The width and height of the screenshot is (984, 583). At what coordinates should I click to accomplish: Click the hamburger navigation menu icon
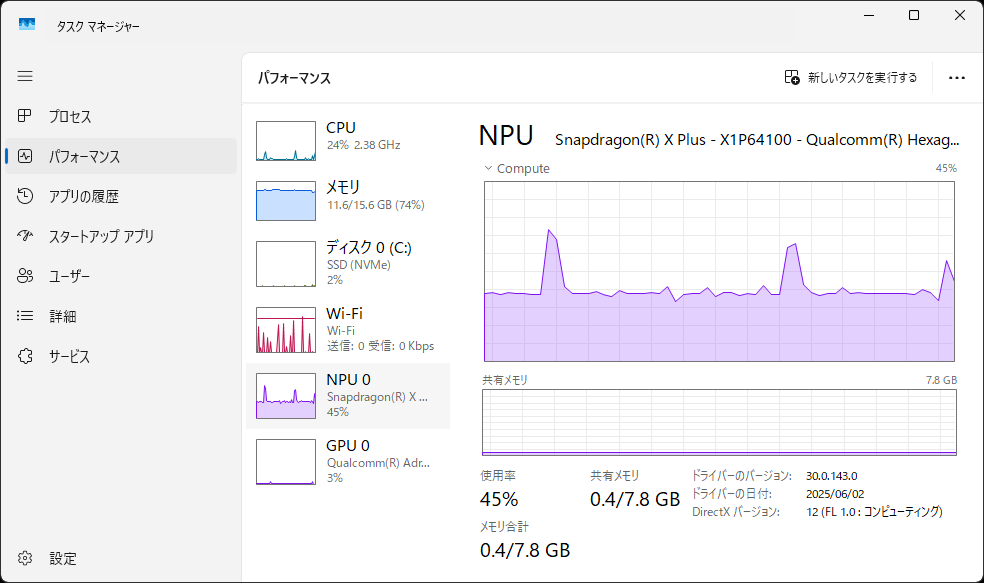tap(25, 76)
